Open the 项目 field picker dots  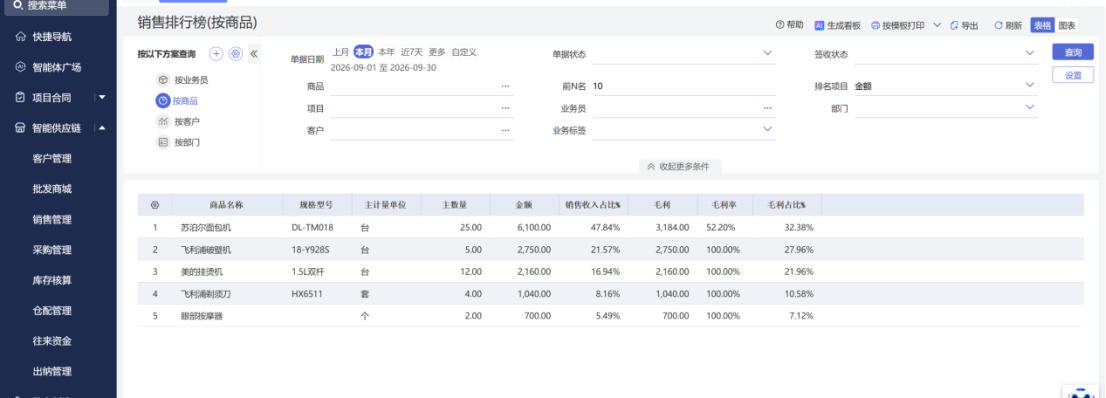point(506,108)
